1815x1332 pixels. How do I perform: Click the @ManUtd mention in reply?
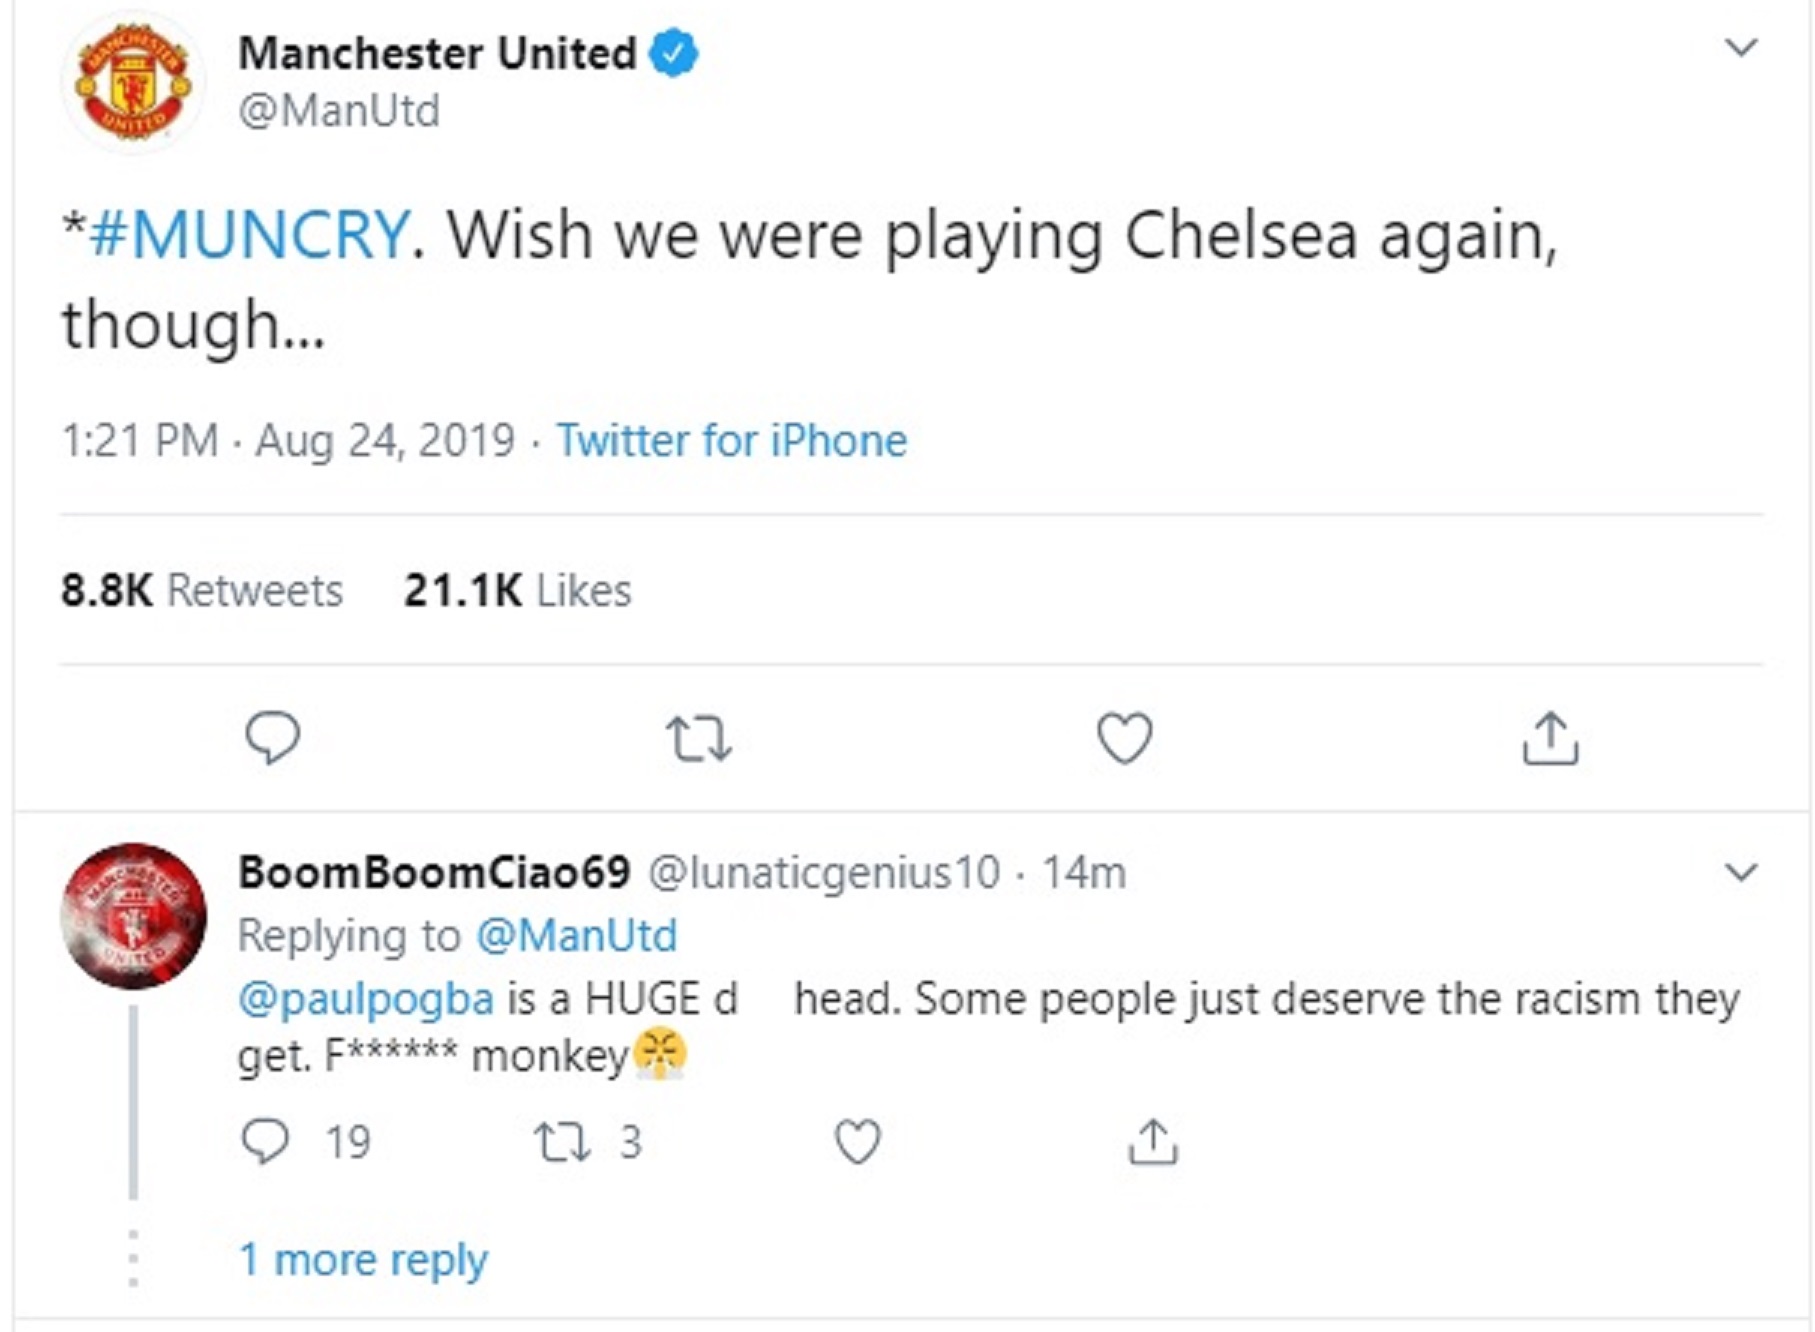(576, 936)
